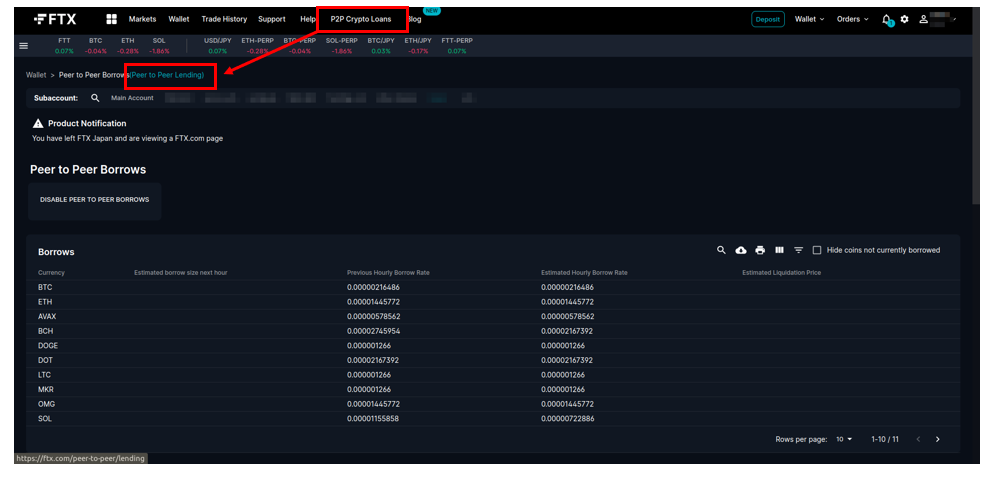Image resolution: width=994 pixels, height=478 pixels.
Task: Open the SOL-PERP market ticker
Action: click(342, 45)
